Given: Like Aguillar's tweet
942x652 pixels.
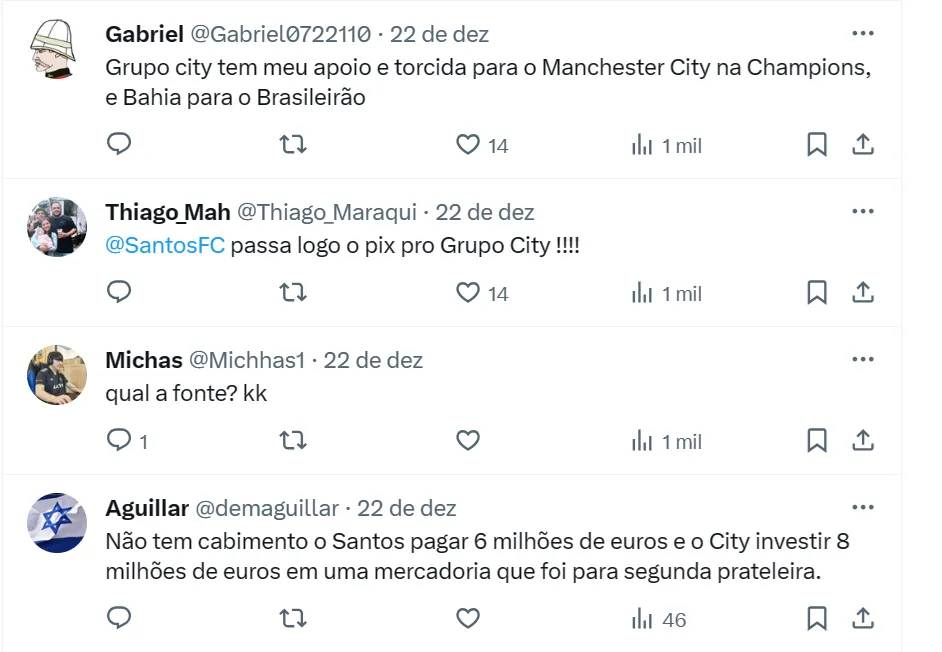Looking at the screenshot, I should pyautogui.click(x=468, y=619).
